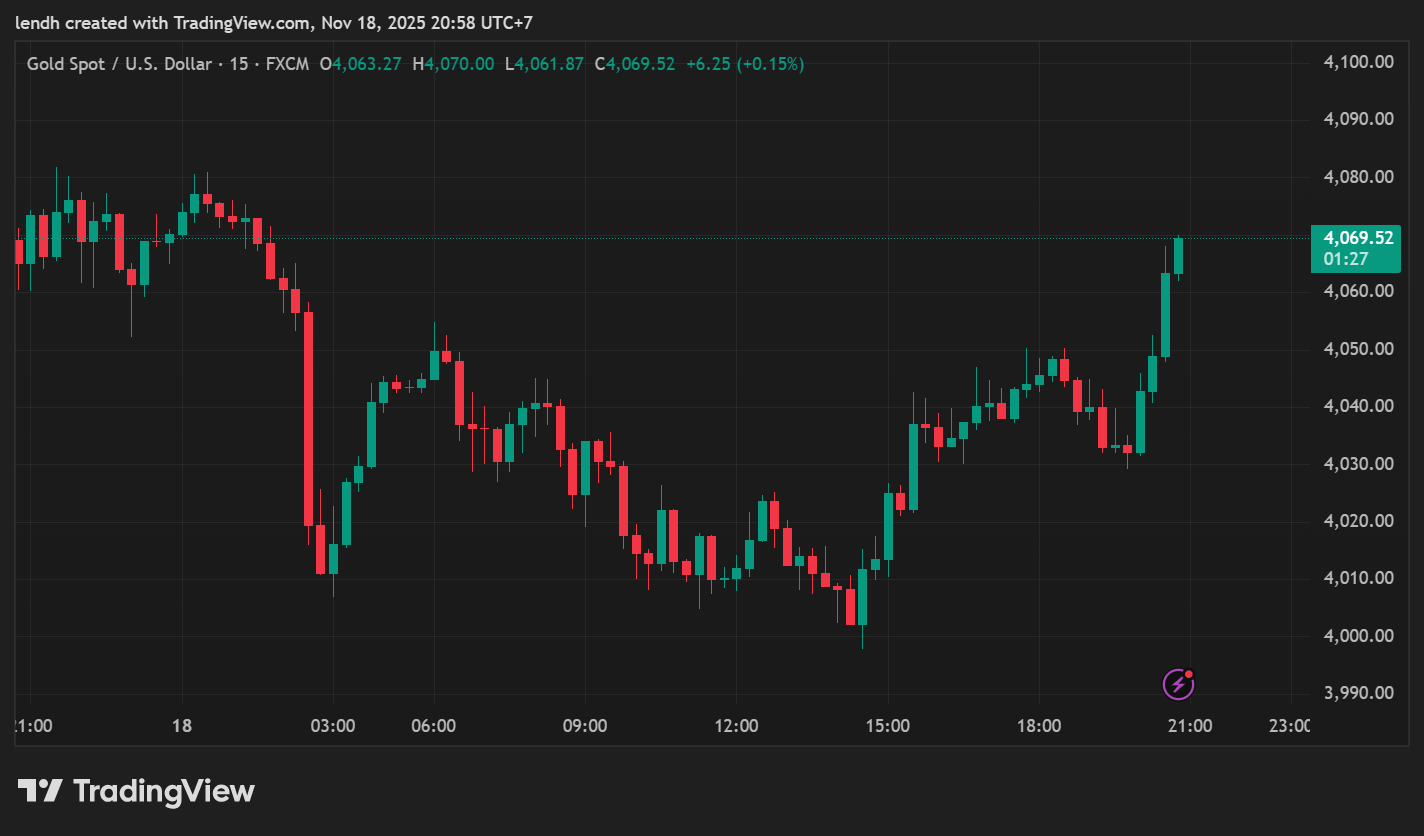Open the TradingView wordmark link
1424x836 pixels.
[x=164, y=792]
